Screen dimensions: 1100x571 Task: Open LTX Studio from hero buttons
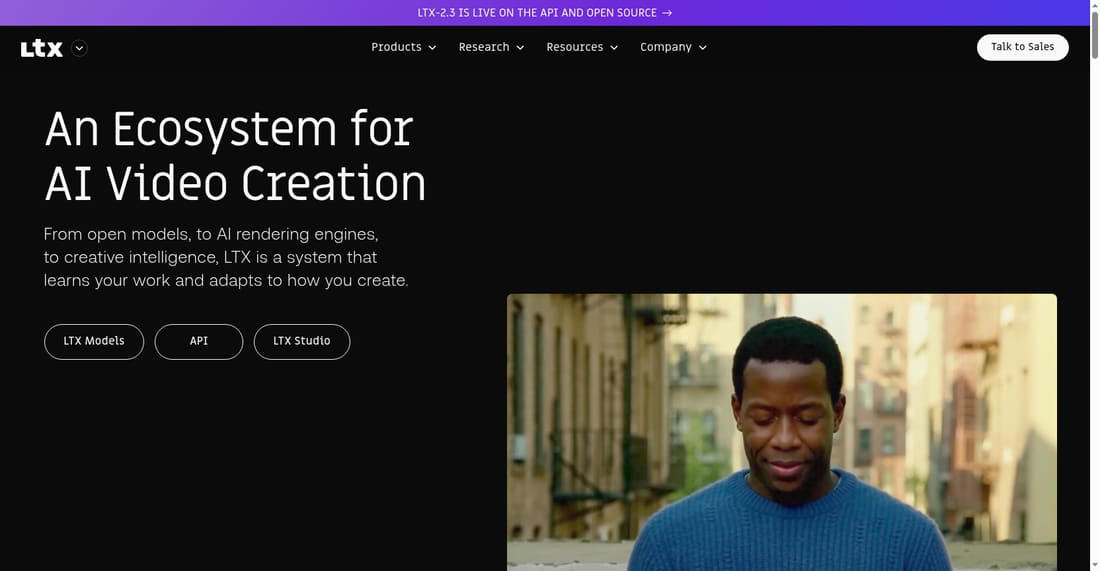pyautogui.click(x=302, y=342)
